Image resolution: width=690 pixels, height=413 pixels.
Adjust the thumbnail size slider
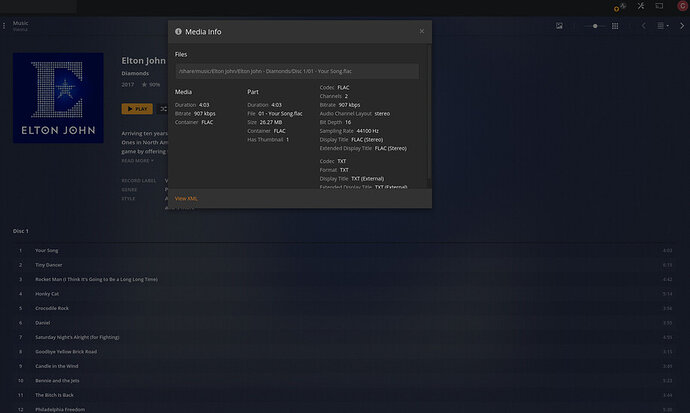tap(595, 26)
